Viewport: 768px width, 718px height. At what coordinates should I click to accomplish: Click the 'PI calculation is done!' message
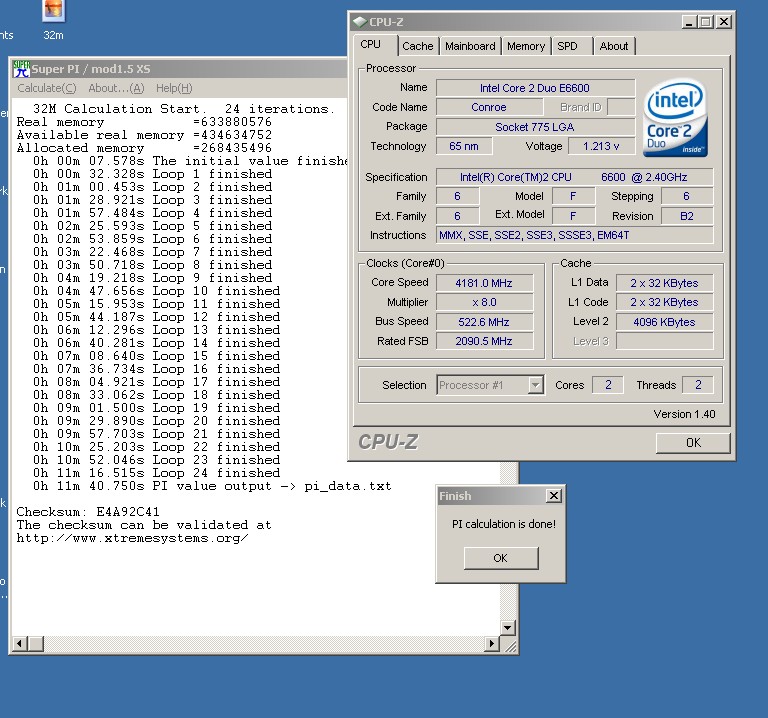tap(504, 524)
